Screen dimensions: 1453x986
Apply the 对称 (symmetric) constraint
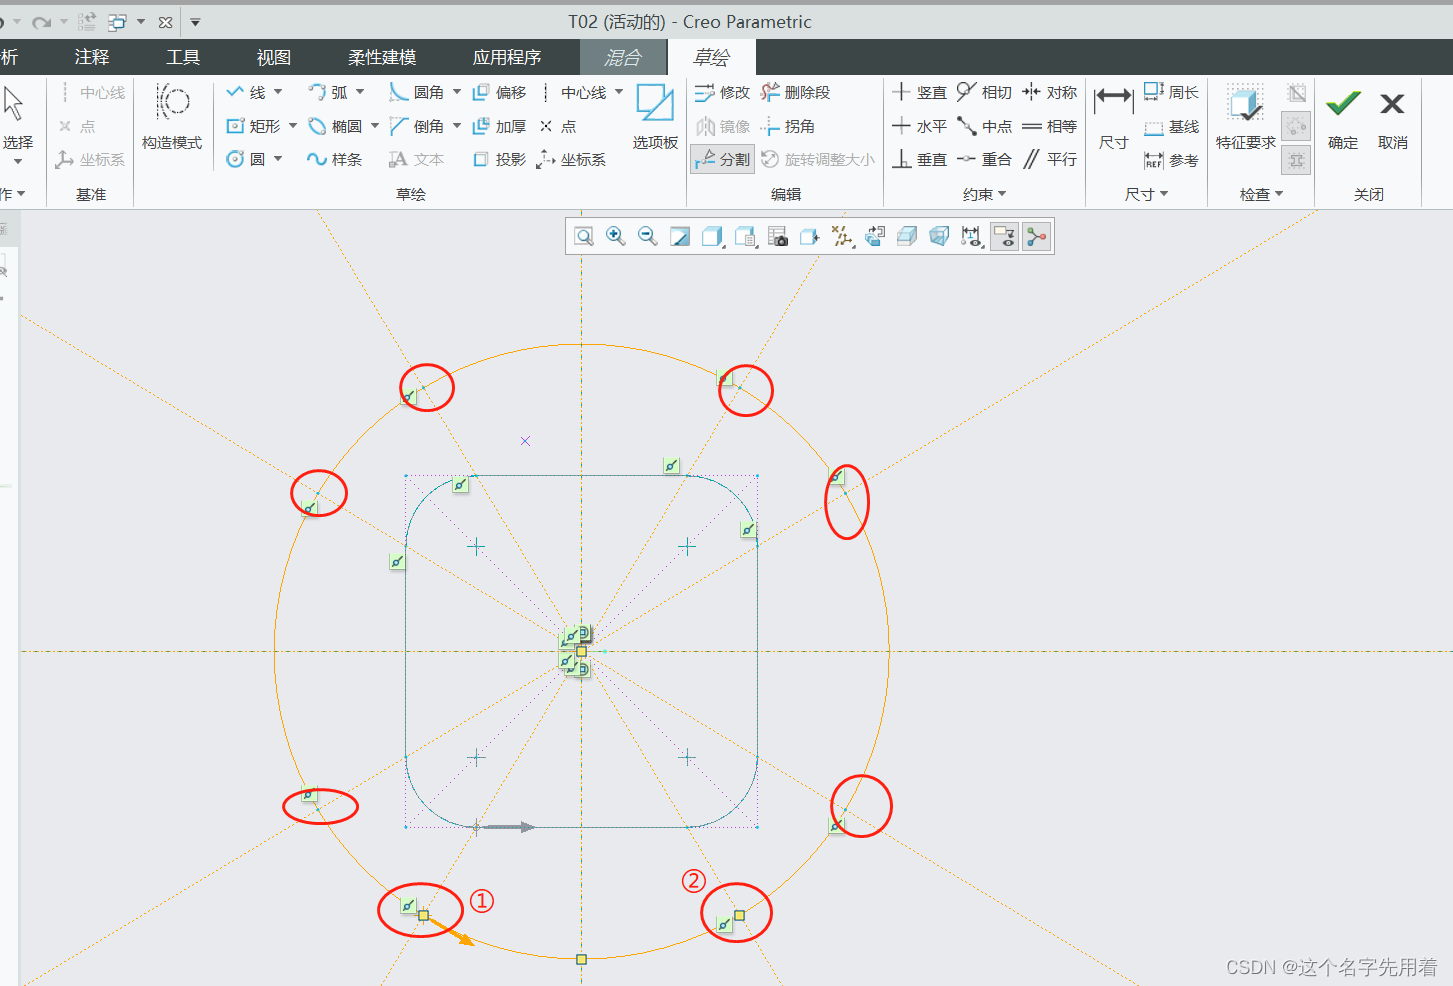click(1049, 92)
